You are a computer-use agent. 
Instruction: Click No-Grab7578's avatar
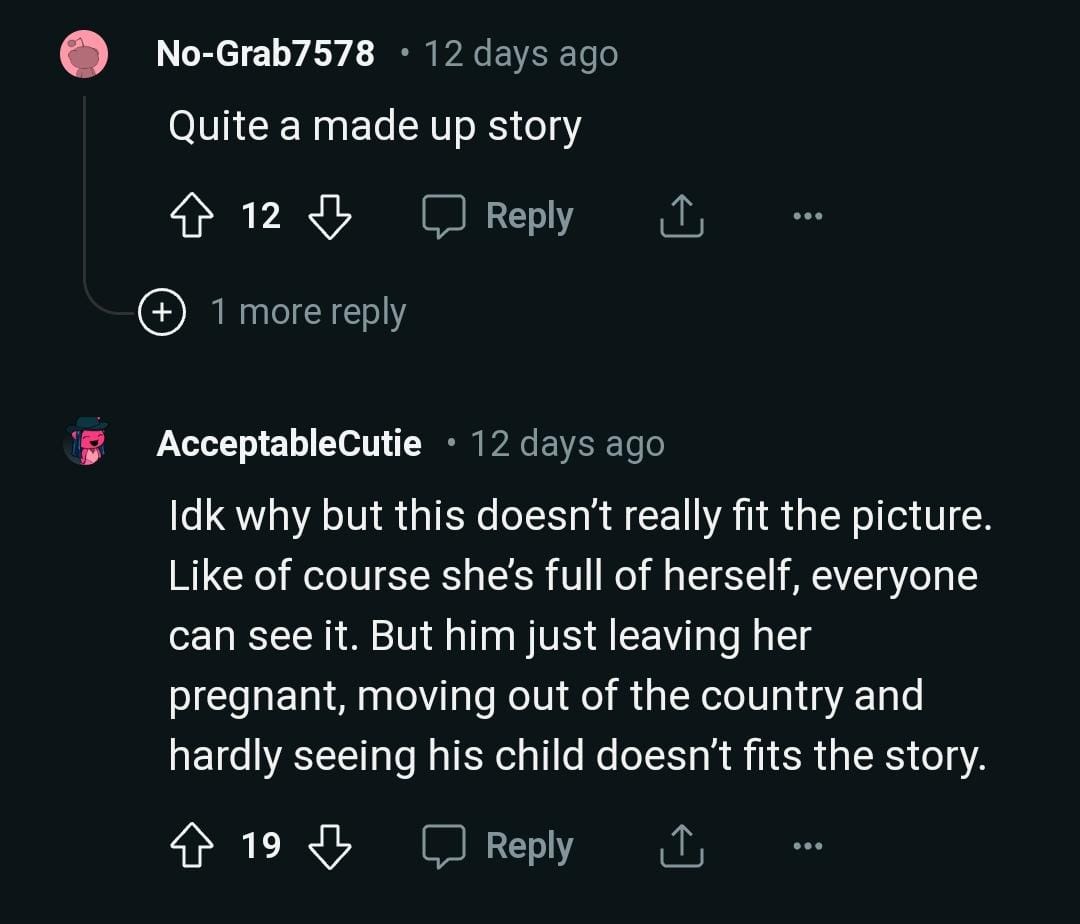pyautogui.click(x=85, y=54)
